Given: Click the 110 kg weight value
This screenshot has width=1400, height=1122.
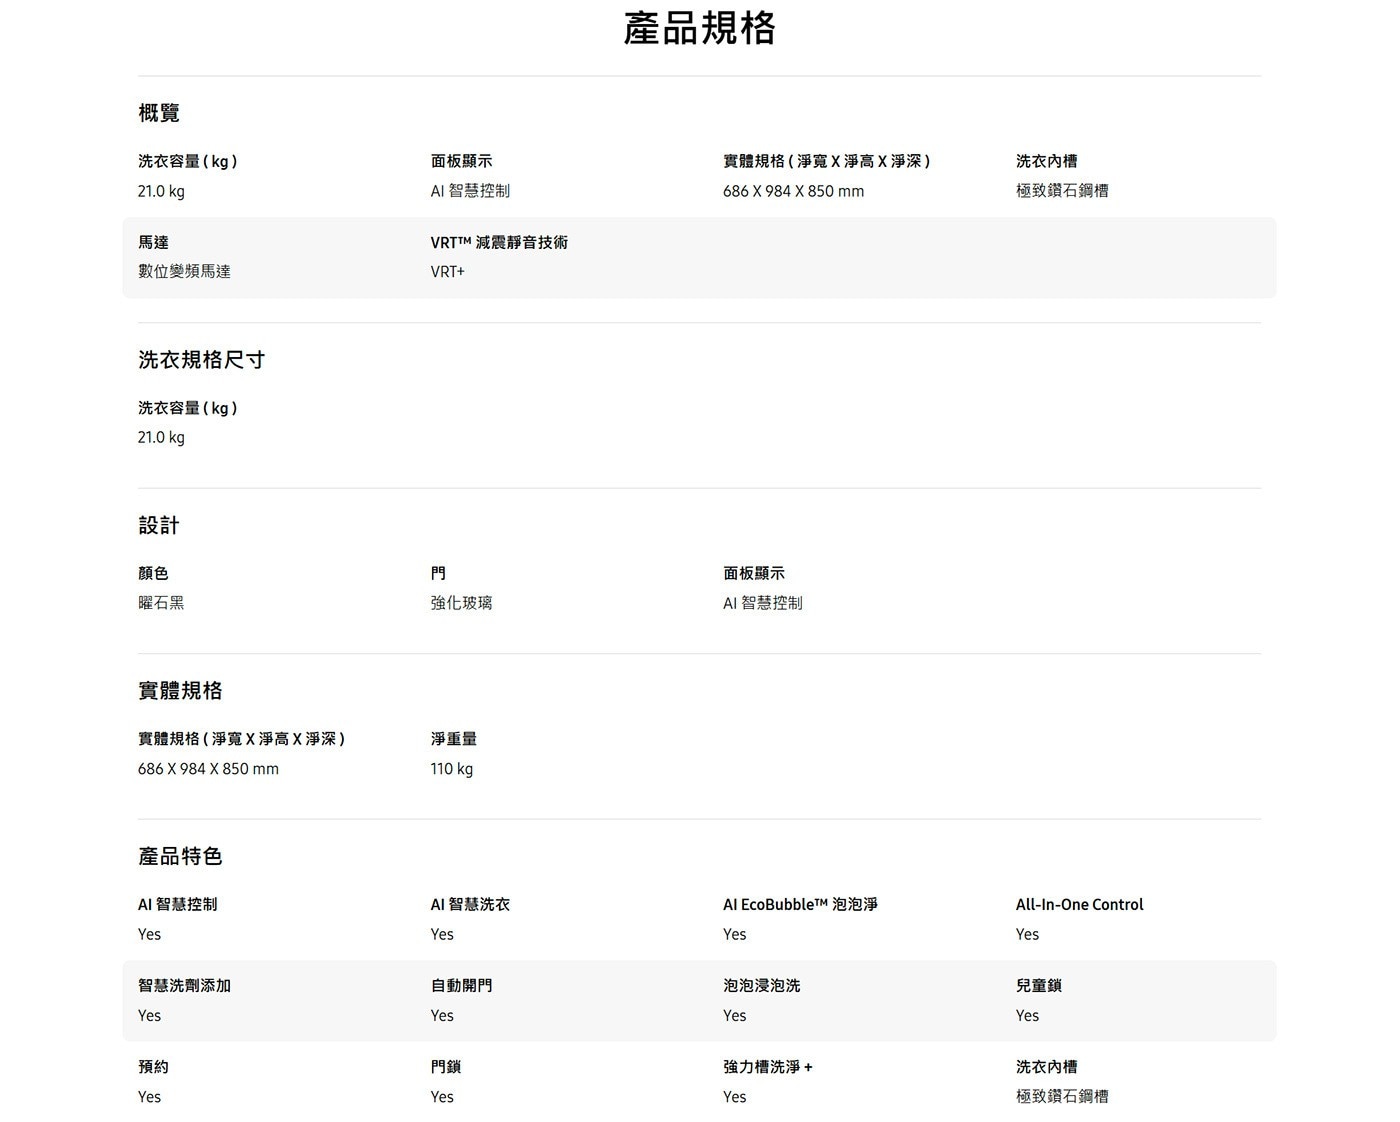Looking at the screenshot, I should coord(451,769).
